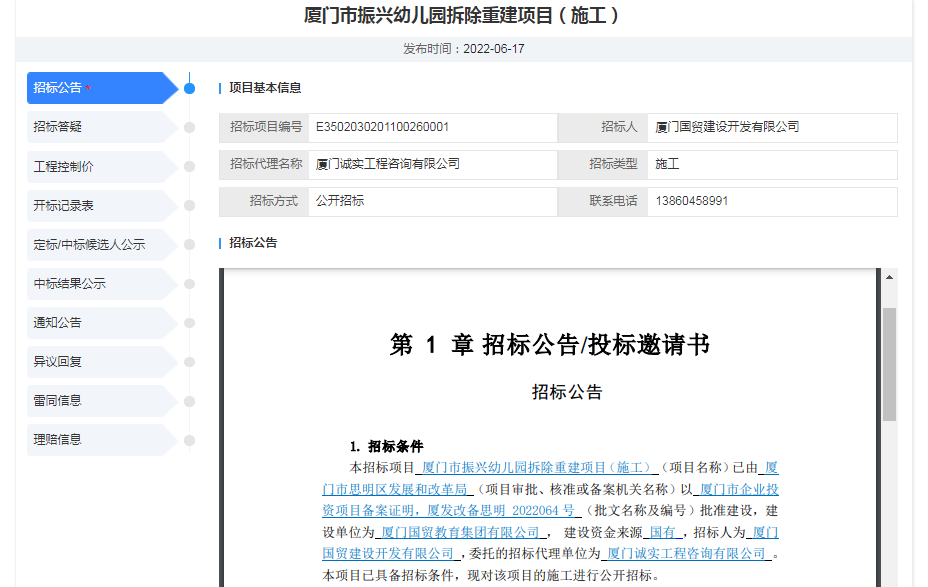
Task: Click timeline dot next to 招标答疑
Action: [x=189, y=127]
